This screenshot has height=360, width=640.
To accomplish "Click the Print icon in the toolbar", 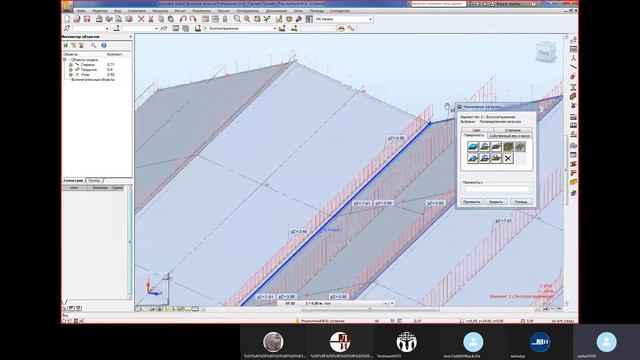I will (99, 19).
